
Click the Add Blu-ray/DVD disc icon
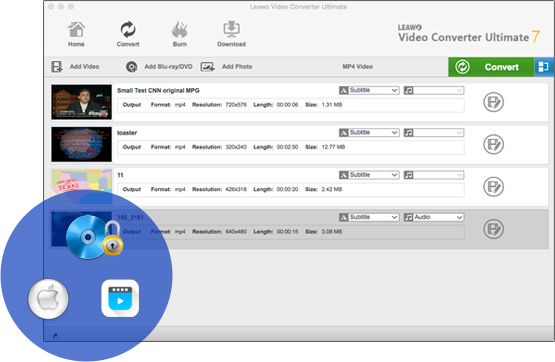pos(132,67)
